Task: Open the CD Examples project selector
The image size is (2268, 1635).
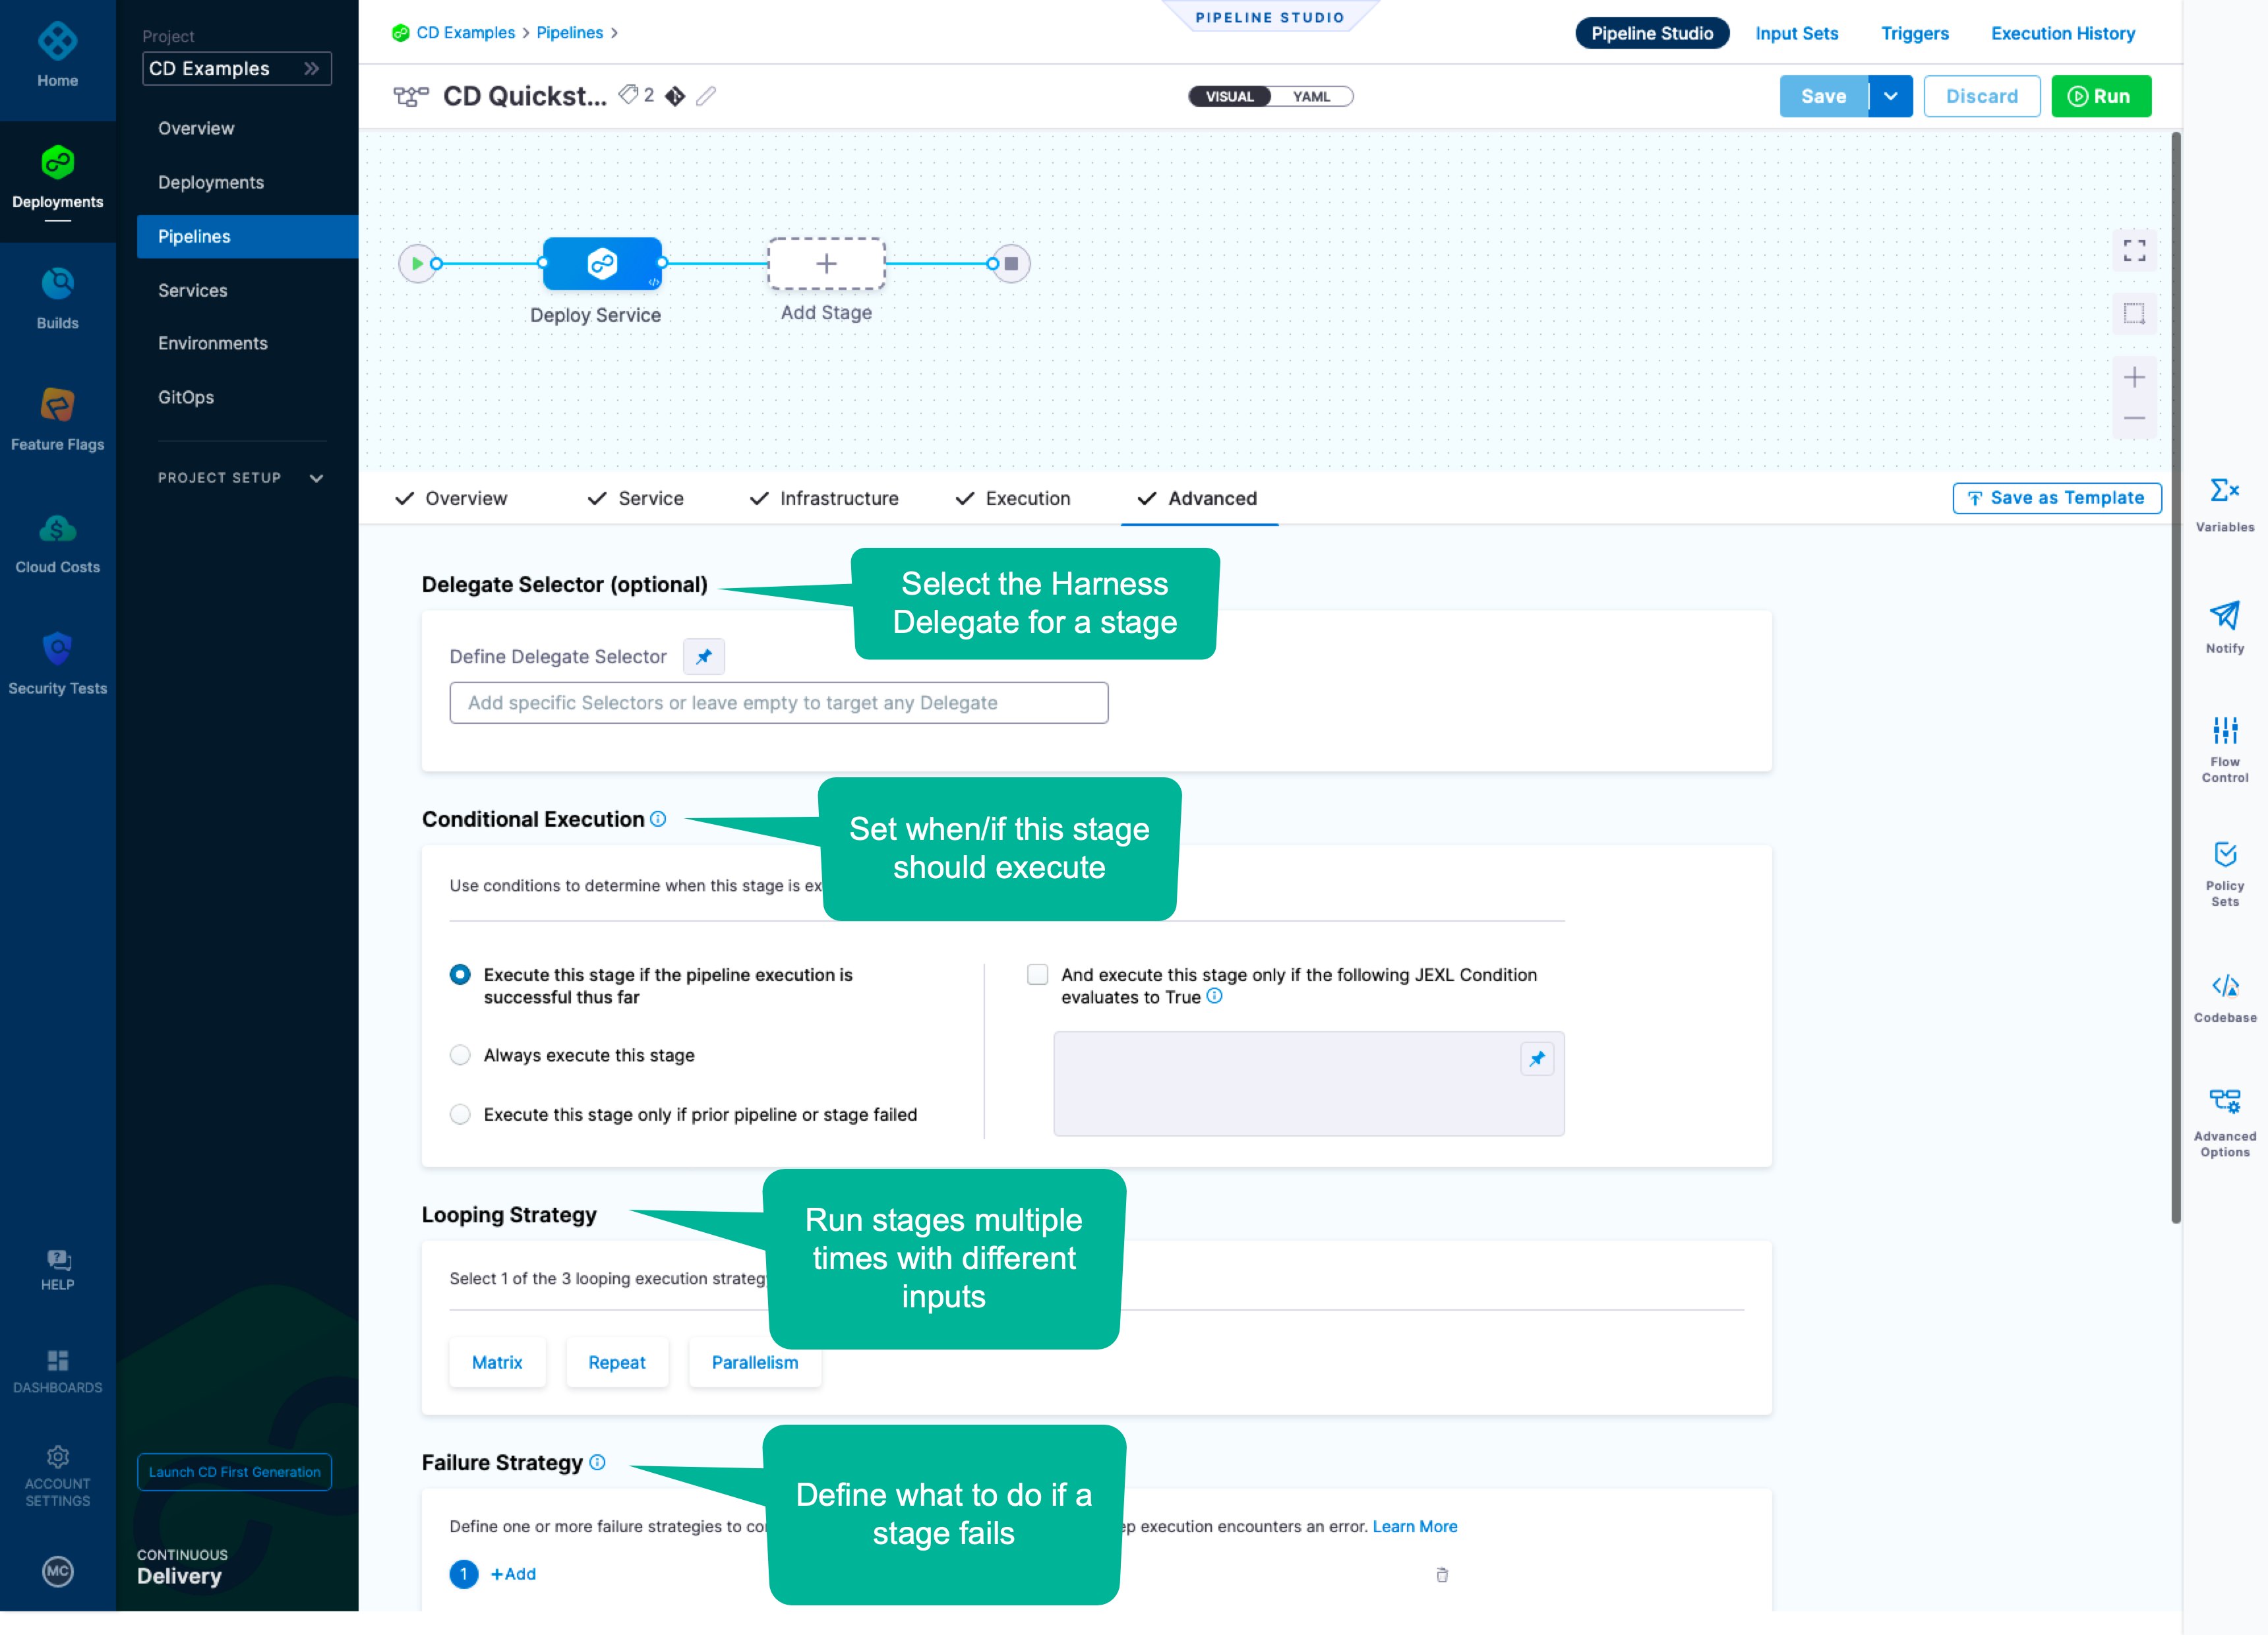Action: pyautogui.click(x=236, y=68)
